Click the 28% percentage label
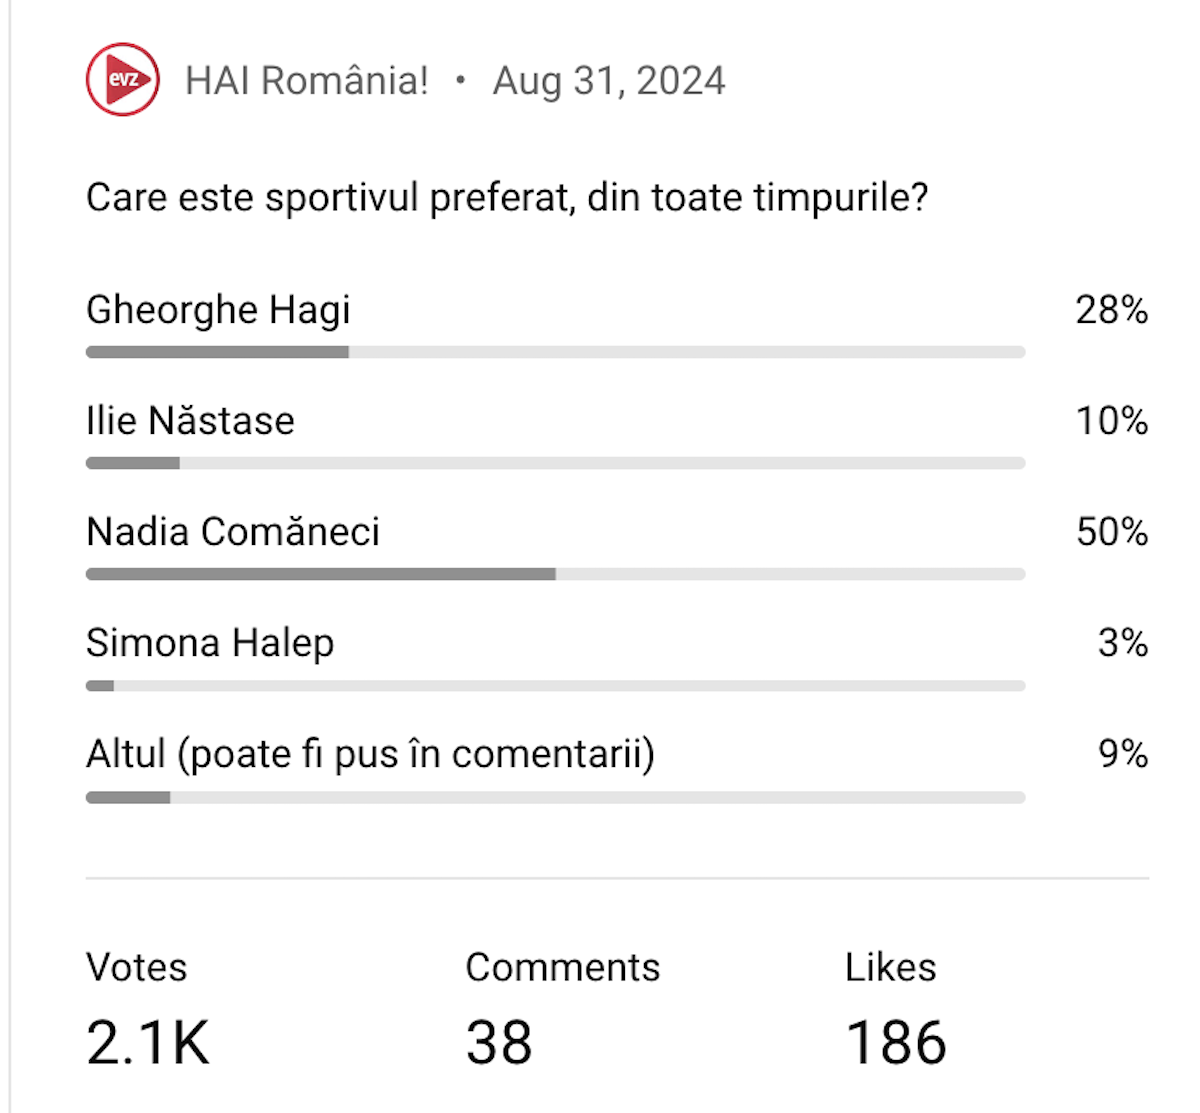Screen dimensions: 1200x1113 1110,310
